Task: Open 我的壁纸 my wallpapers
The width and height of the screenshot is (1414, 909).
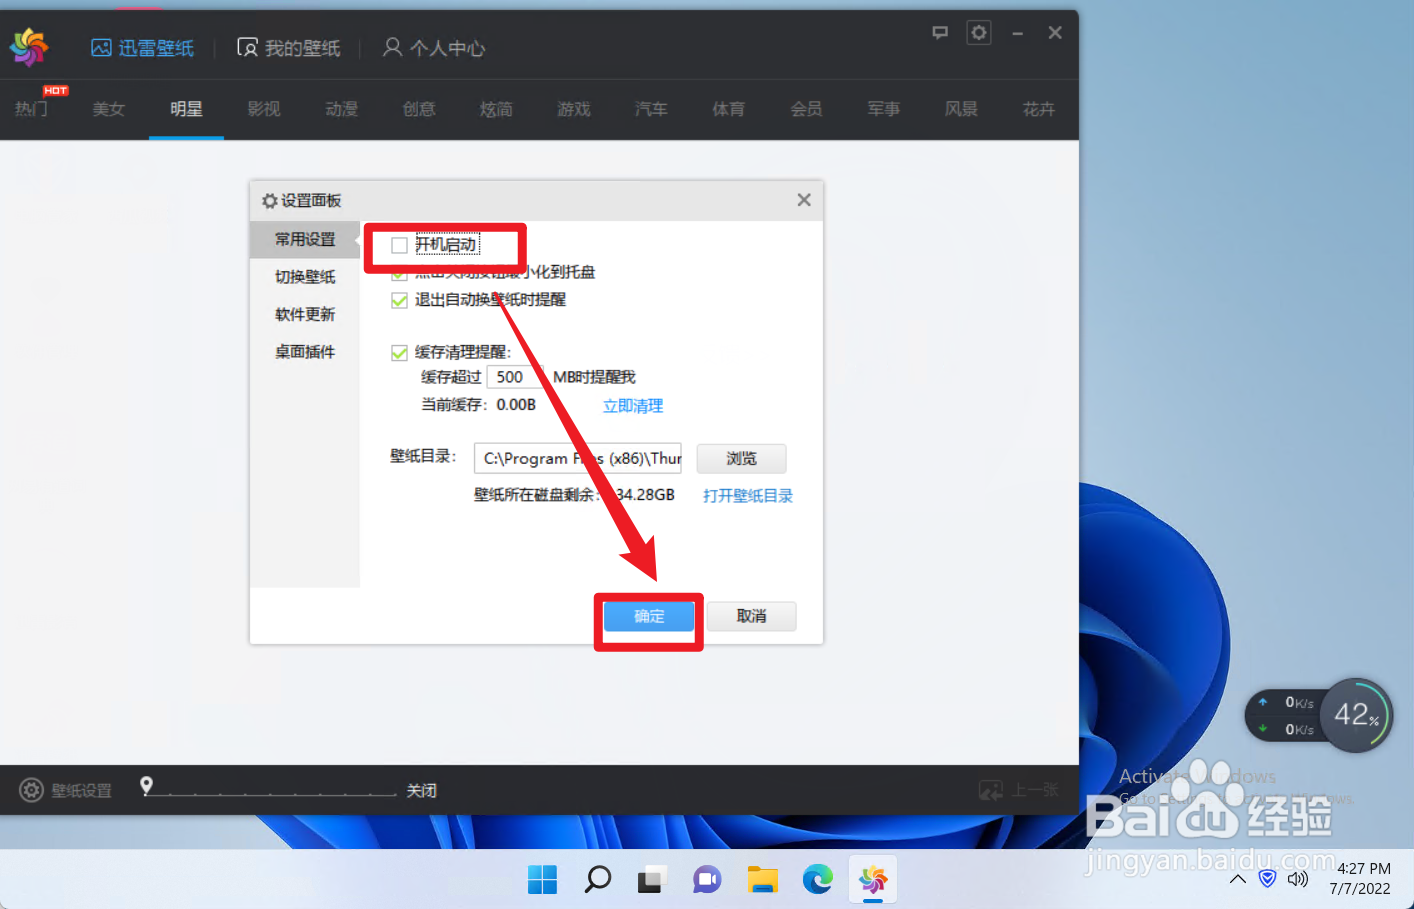Action: point(289,48)
